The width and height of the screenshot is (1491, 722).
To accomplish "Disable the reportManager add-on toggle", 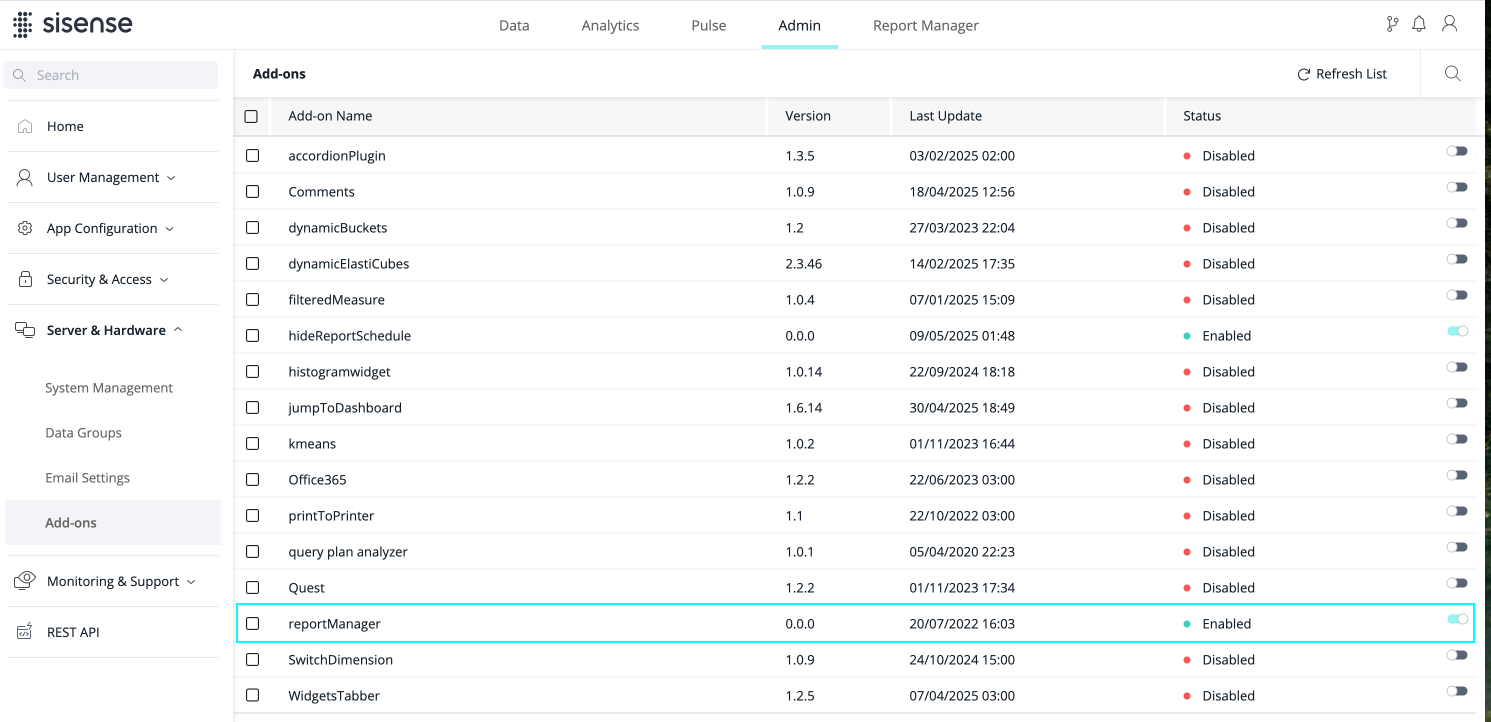I will [1457, 619].
